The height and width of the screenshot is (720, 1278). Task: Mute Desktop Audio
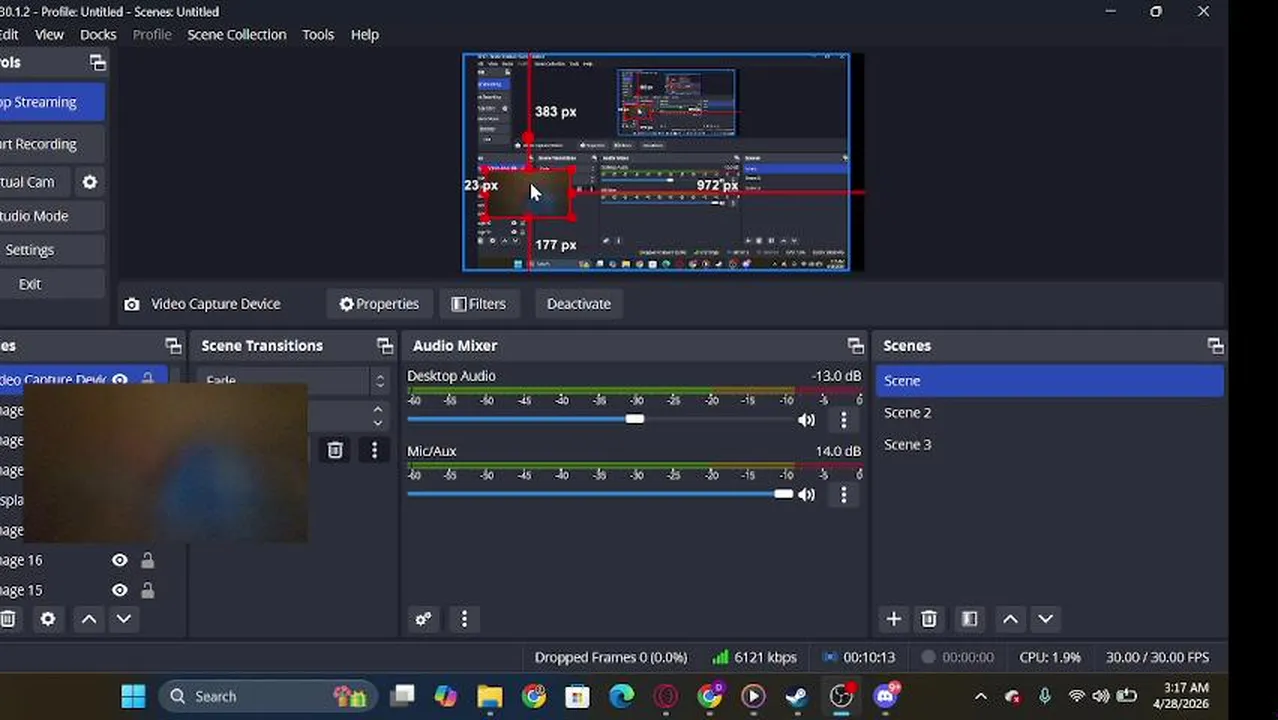(x=806, y=420)
